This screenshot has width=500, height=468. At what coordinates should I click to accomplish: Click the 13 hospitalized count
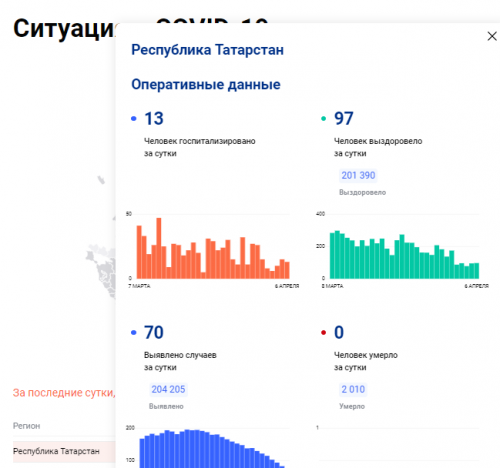pyautogui.click(x=154, y=118)
